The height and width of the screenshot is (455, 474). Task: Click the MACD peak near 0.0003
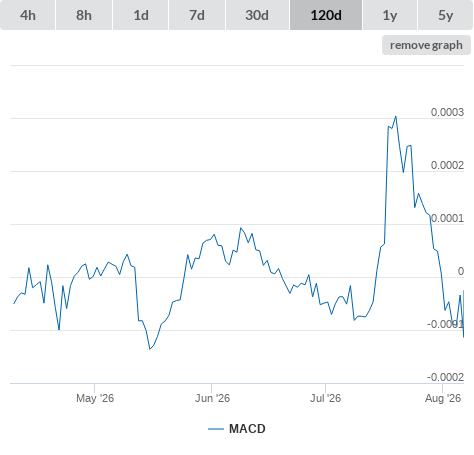(396, 117)
